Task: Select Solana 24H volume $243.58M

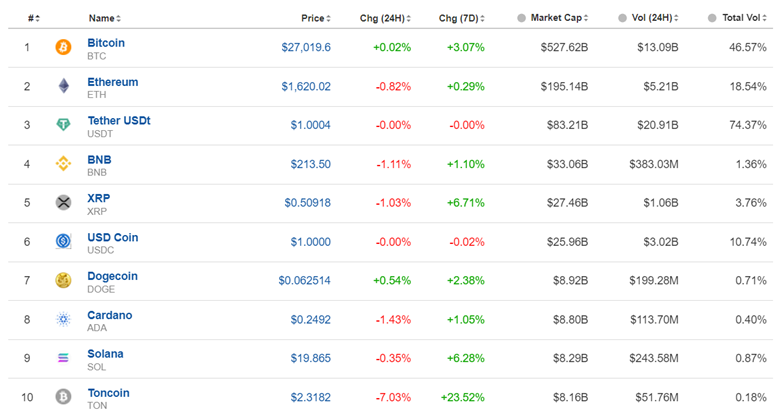Action: [x=654, y=358]
